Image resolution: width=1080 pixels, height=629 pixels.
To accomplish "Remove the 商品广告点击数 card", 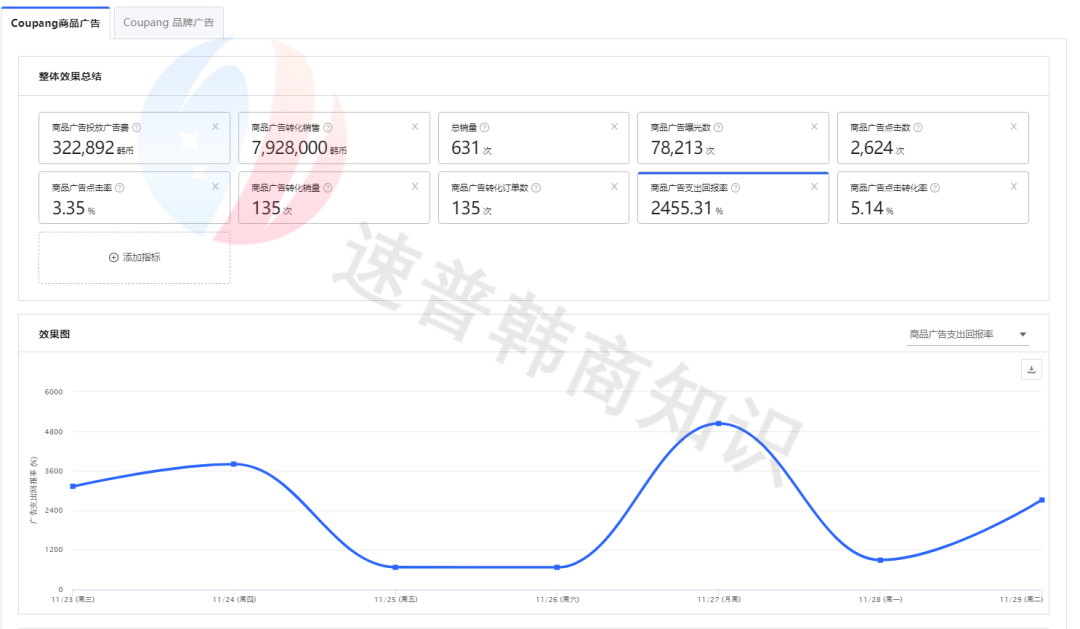I will point(1014,124).
